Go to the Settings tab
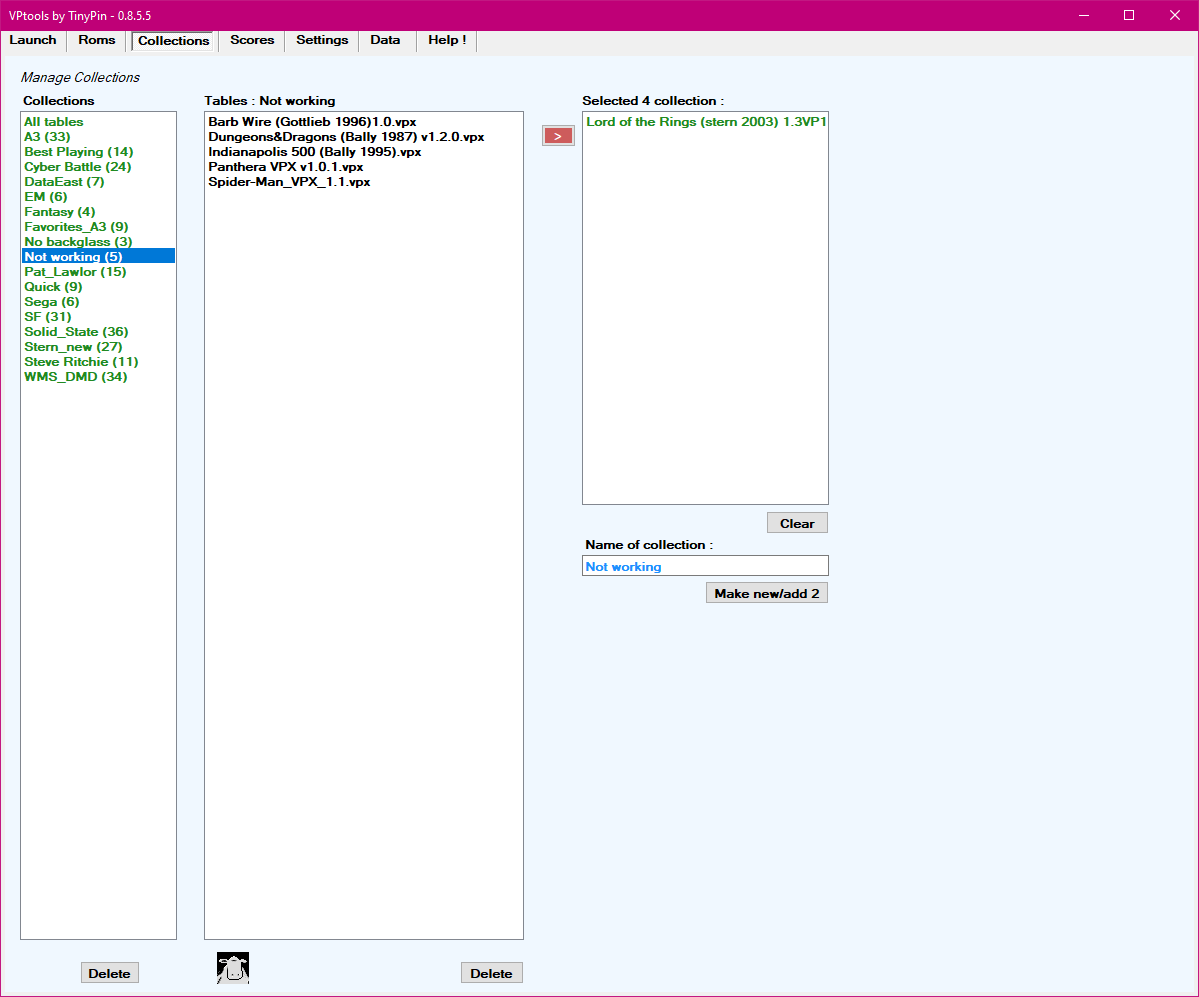The image size is (1199, 997). [x=322, y=41]
